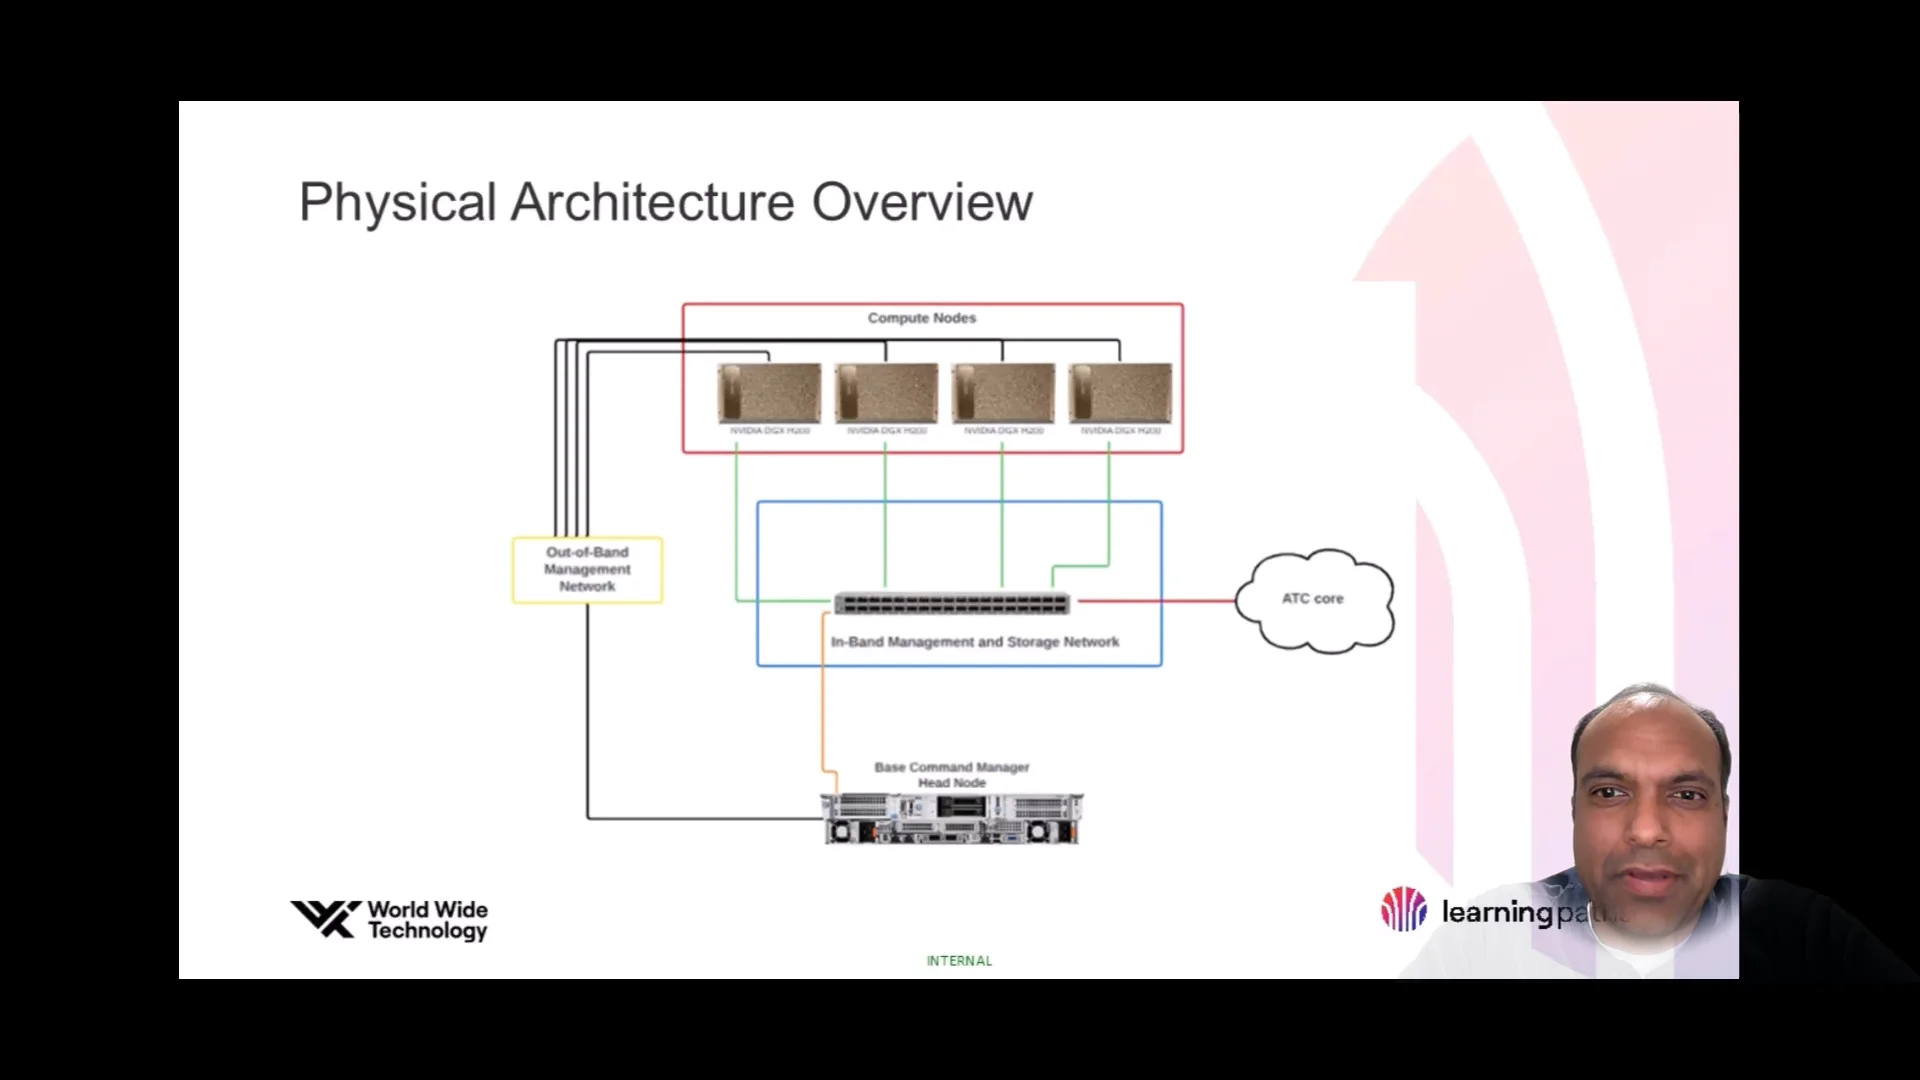Click the third NVIDIA DGX H200 node image
1920x1080 pixels.
coord(1003,393)
